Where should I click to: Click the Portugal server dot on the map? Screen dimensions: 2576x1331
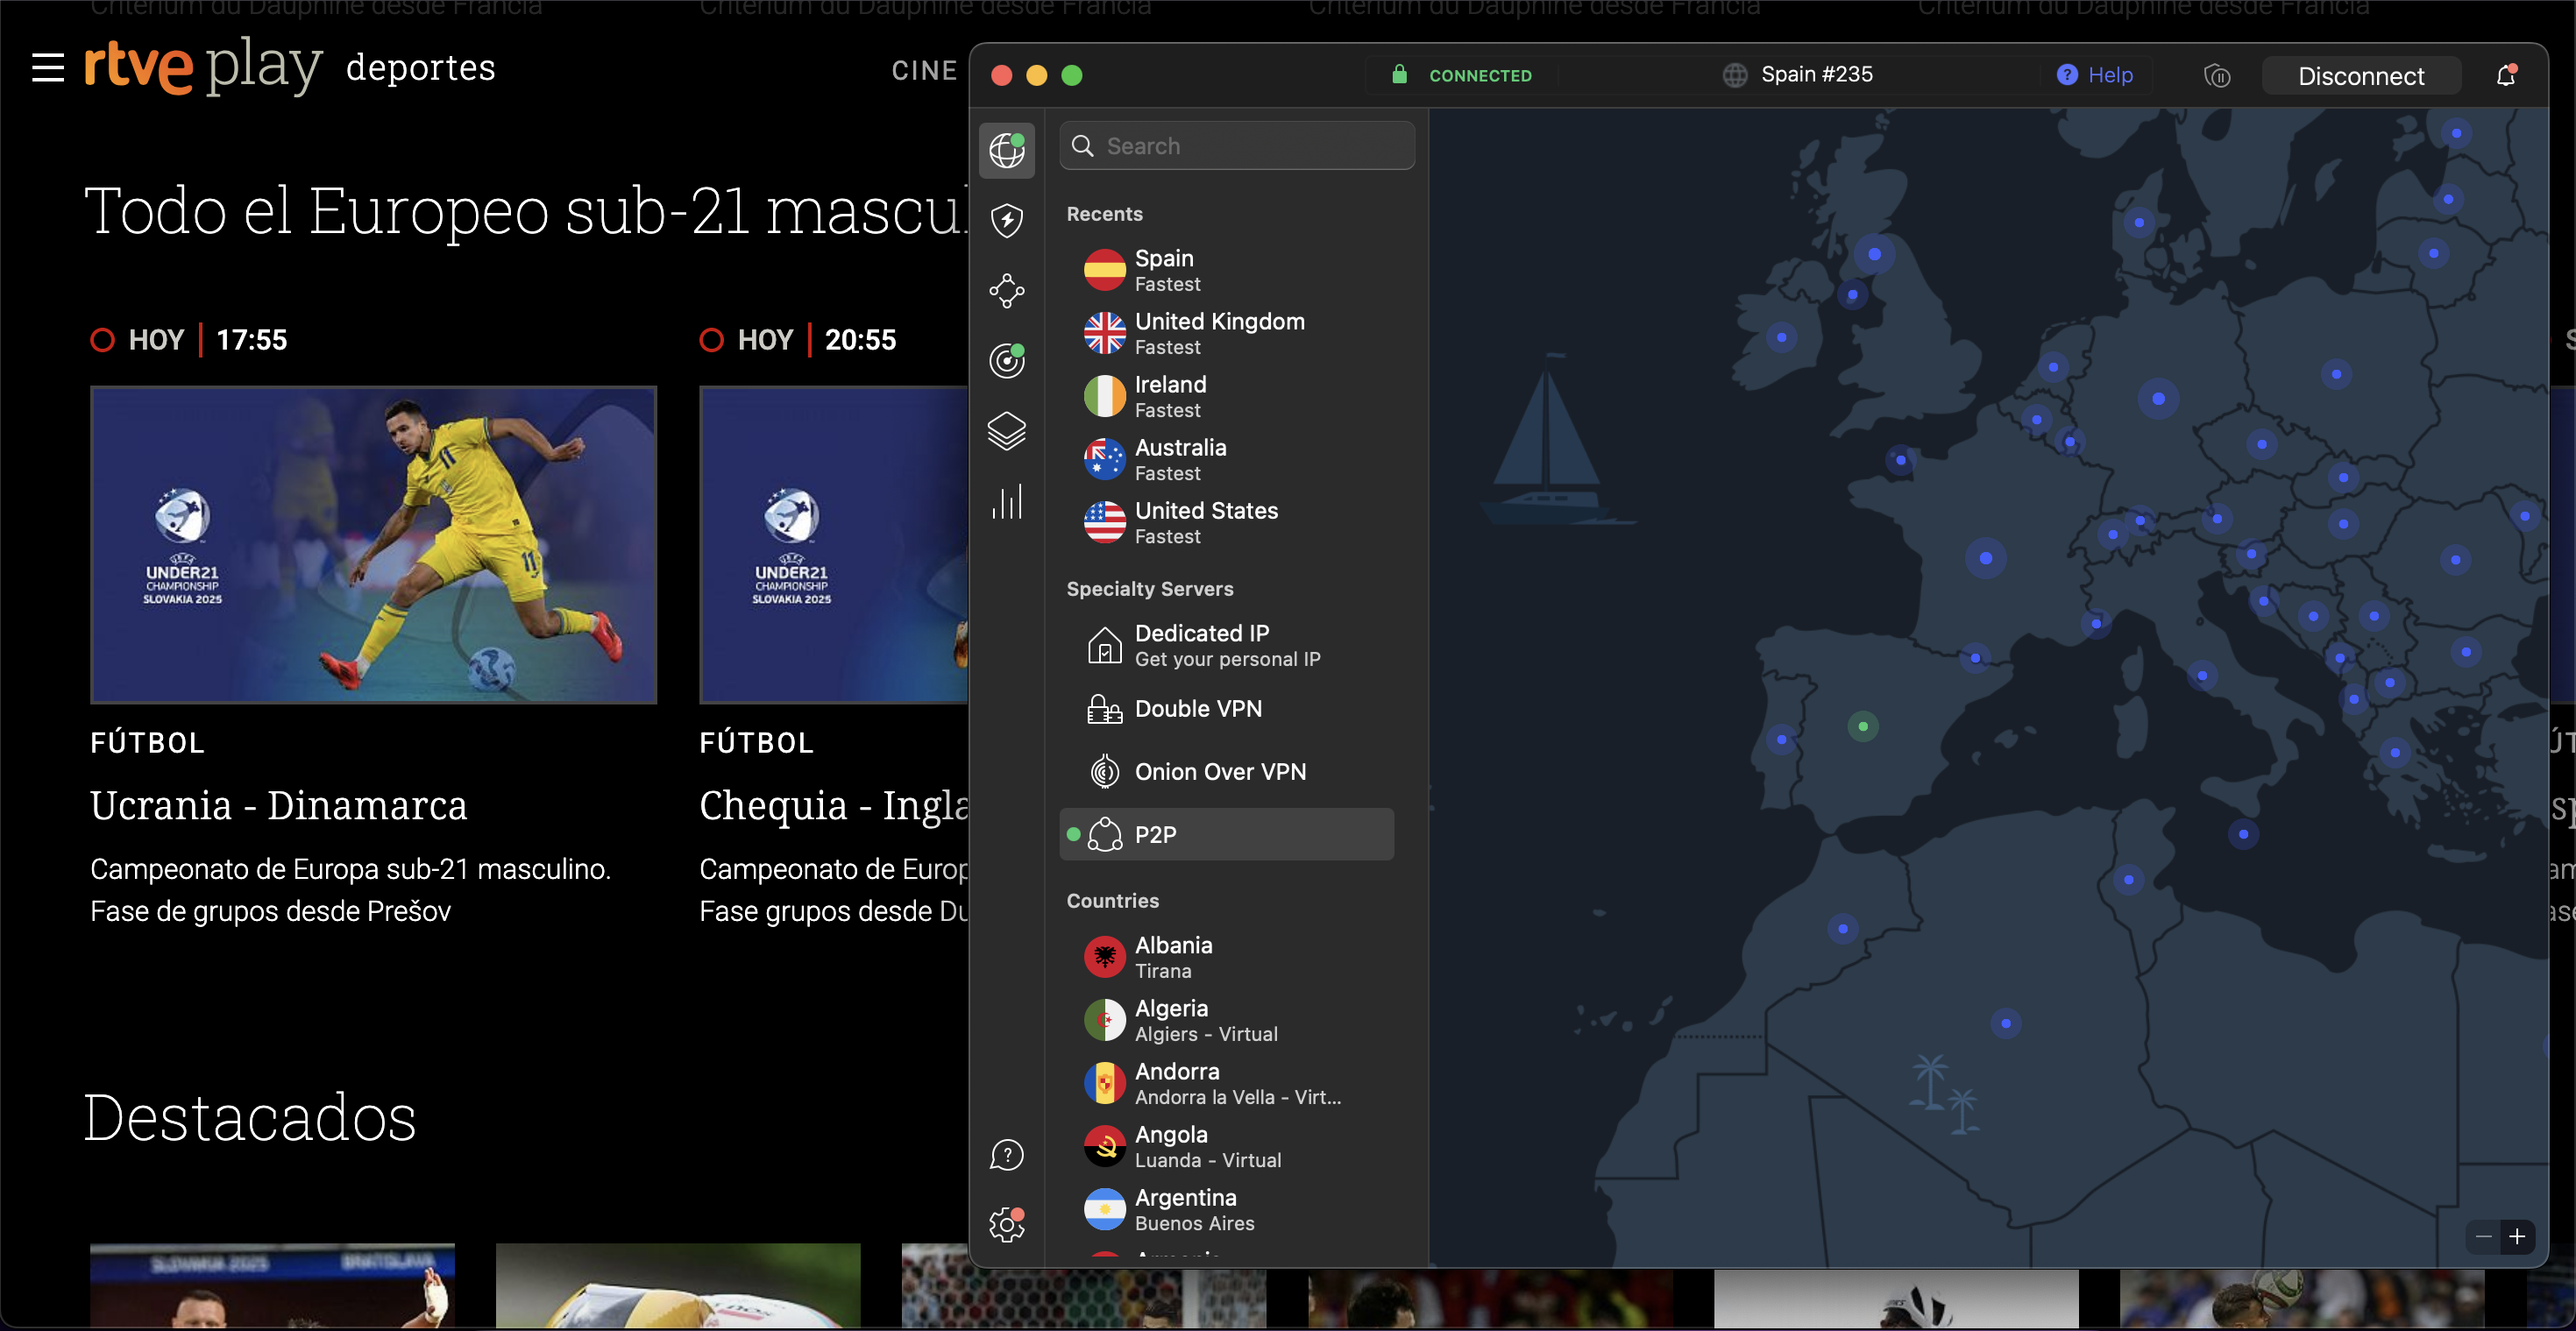pyautogui.click(x=1781, y=740)
